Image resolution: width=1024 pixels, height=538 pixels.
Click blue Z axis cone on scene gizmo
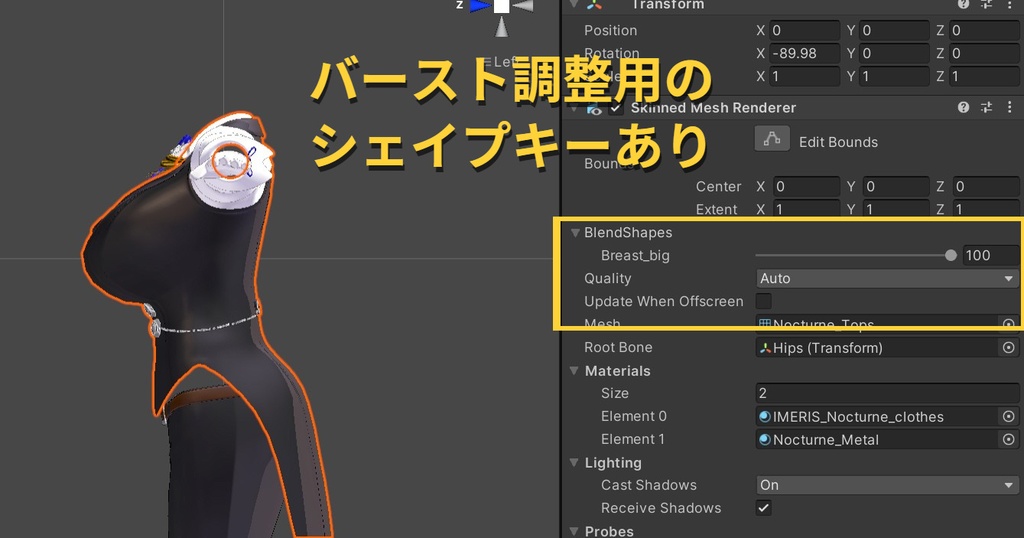(x=480, y=6)
